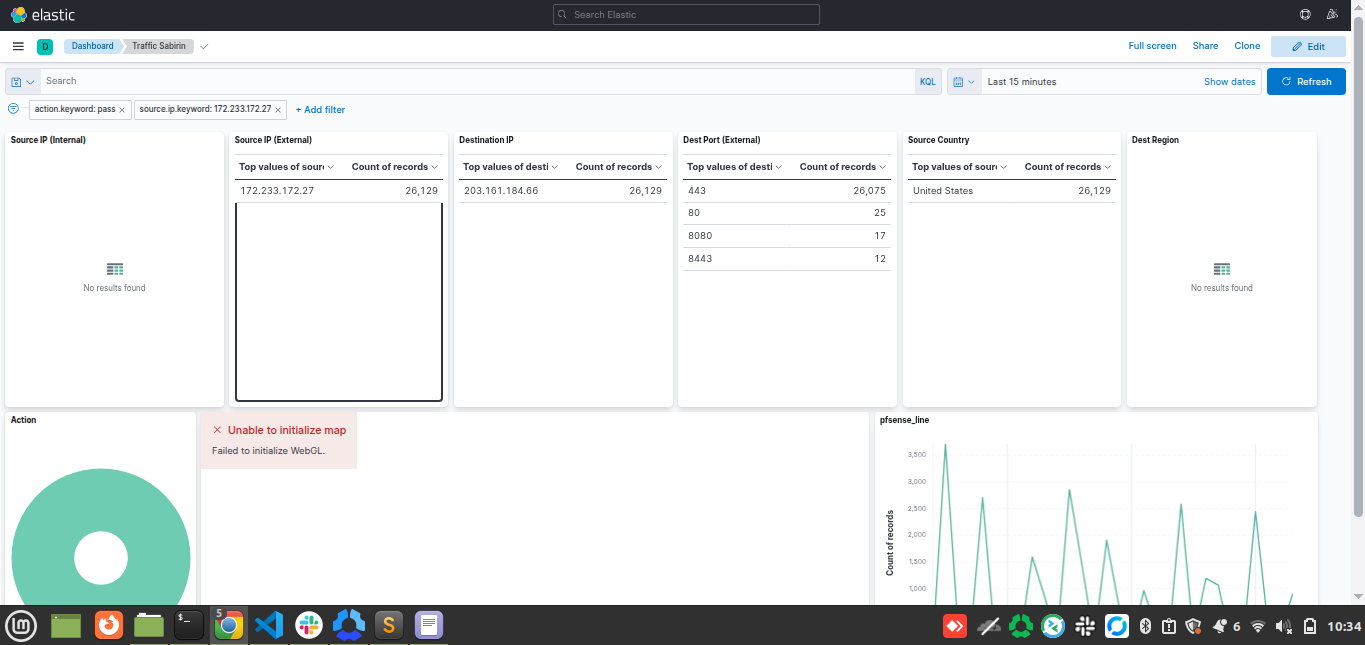1365x645 pixels.
Task: Open the filter options menu icon
Action: (13, 109)
